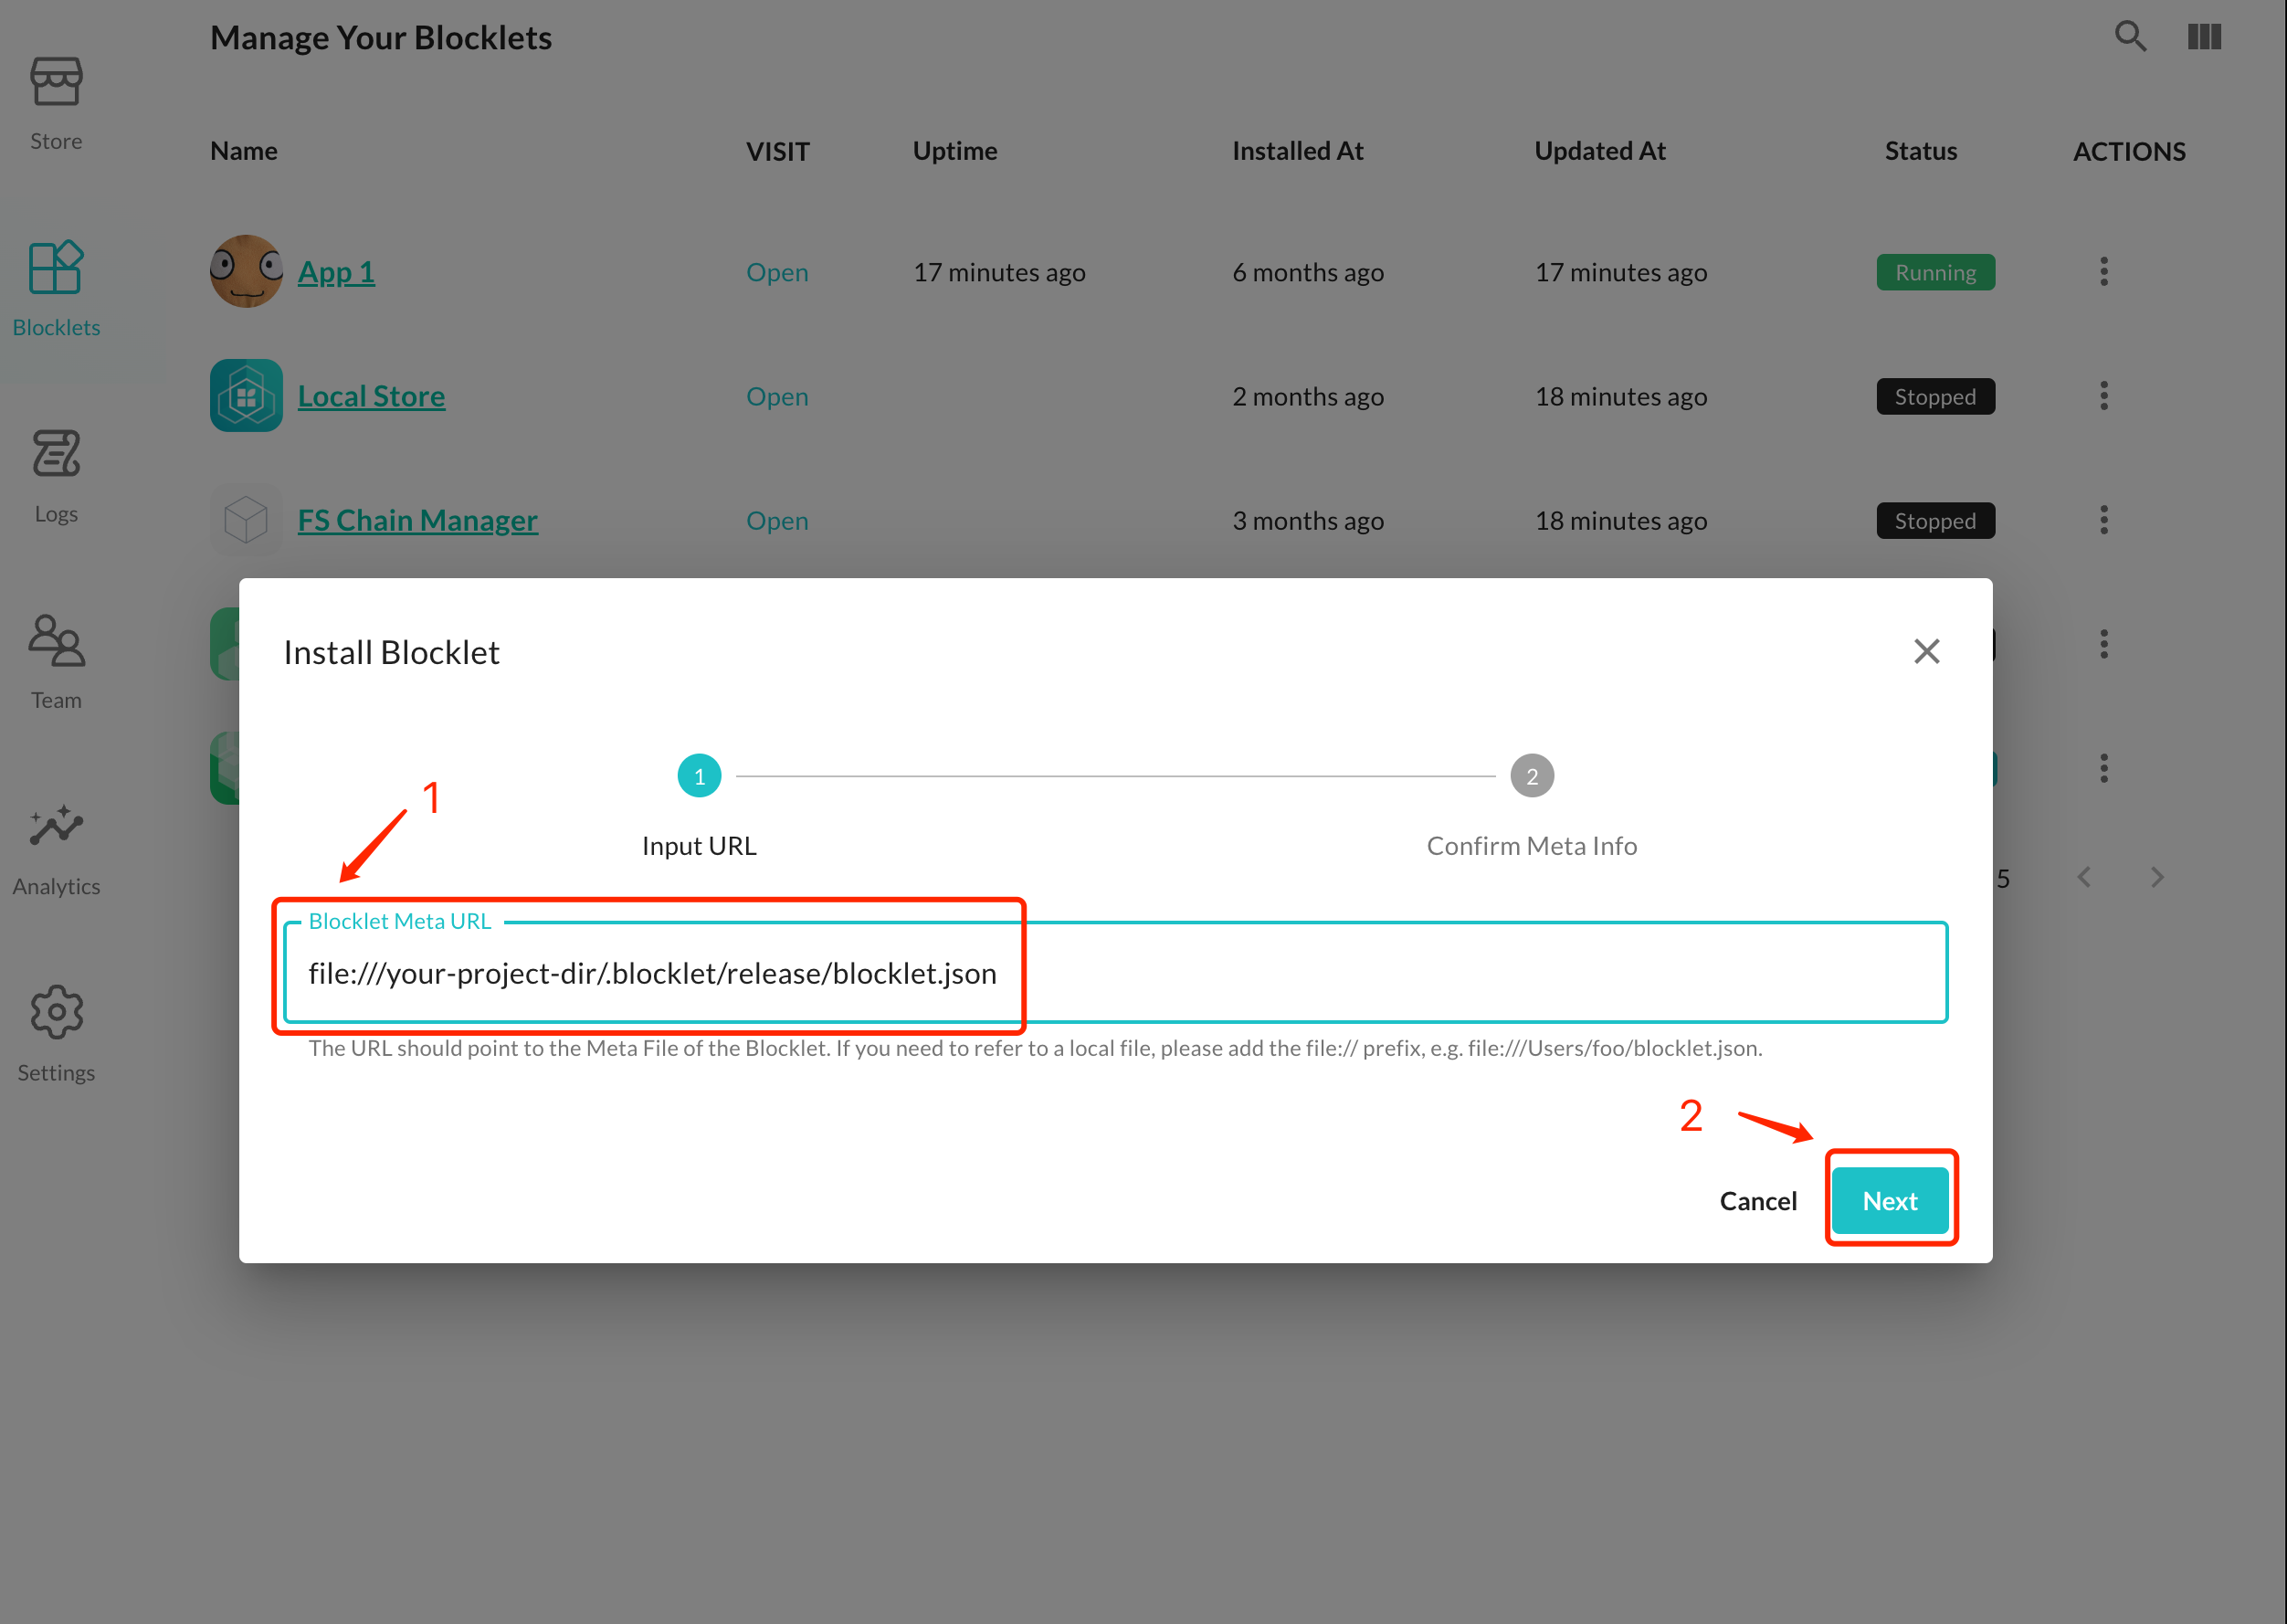Open the App 1 blocklet link
The image size is (2287, 1624).
(x=336, y=272)
